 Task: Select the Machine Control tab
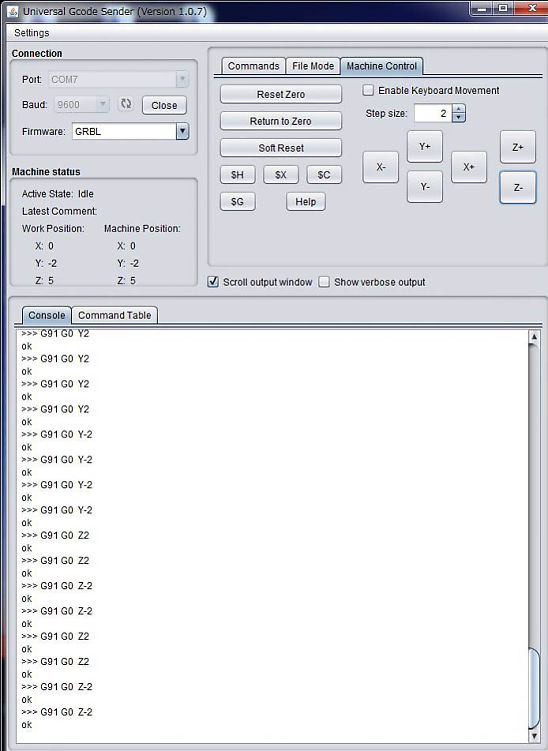pyautogui.click(x=382, y=66)
